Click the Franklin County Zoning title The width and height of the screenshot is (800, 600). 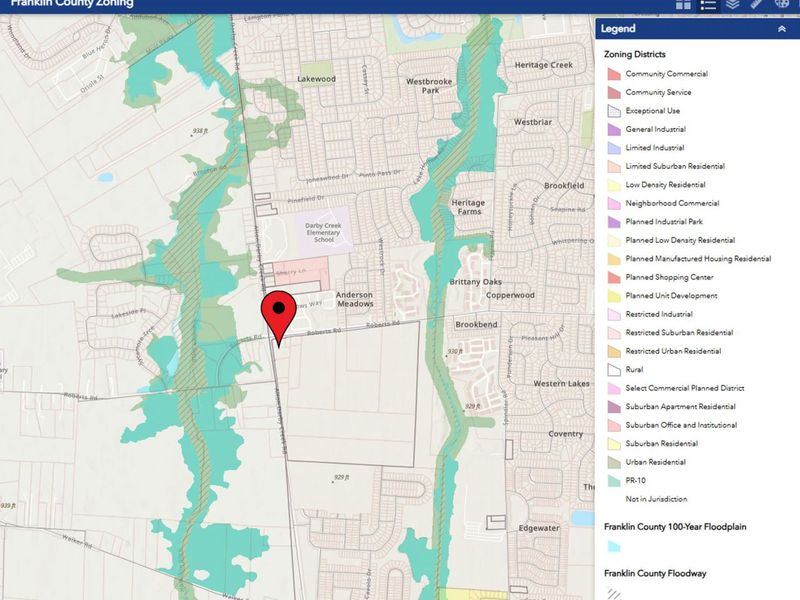[70, 4]
